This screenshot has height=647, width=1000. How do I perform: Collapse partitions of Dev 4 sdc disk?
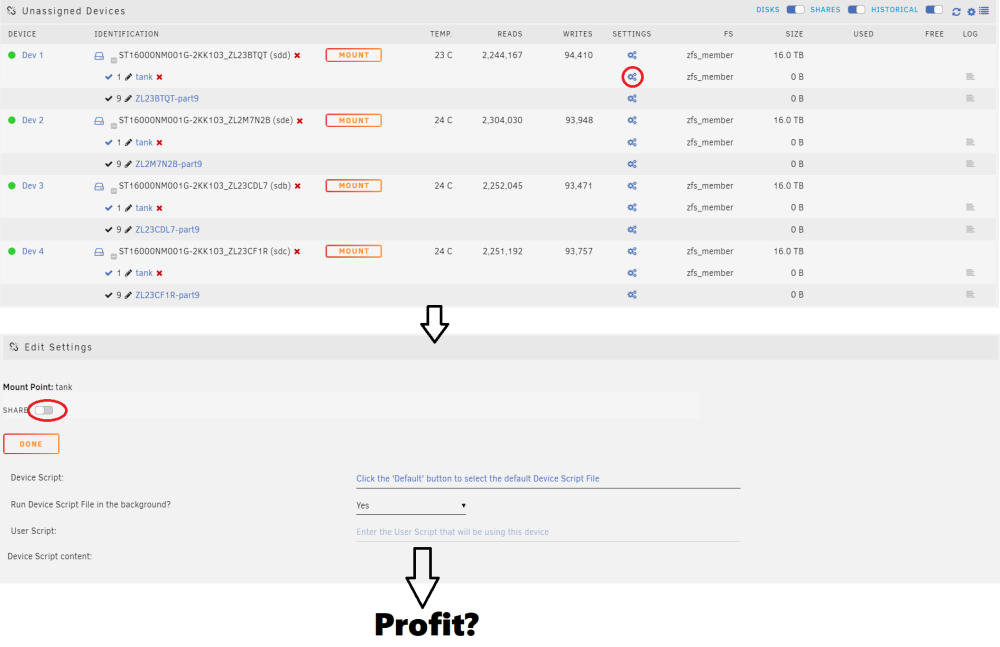pos(114,257)
